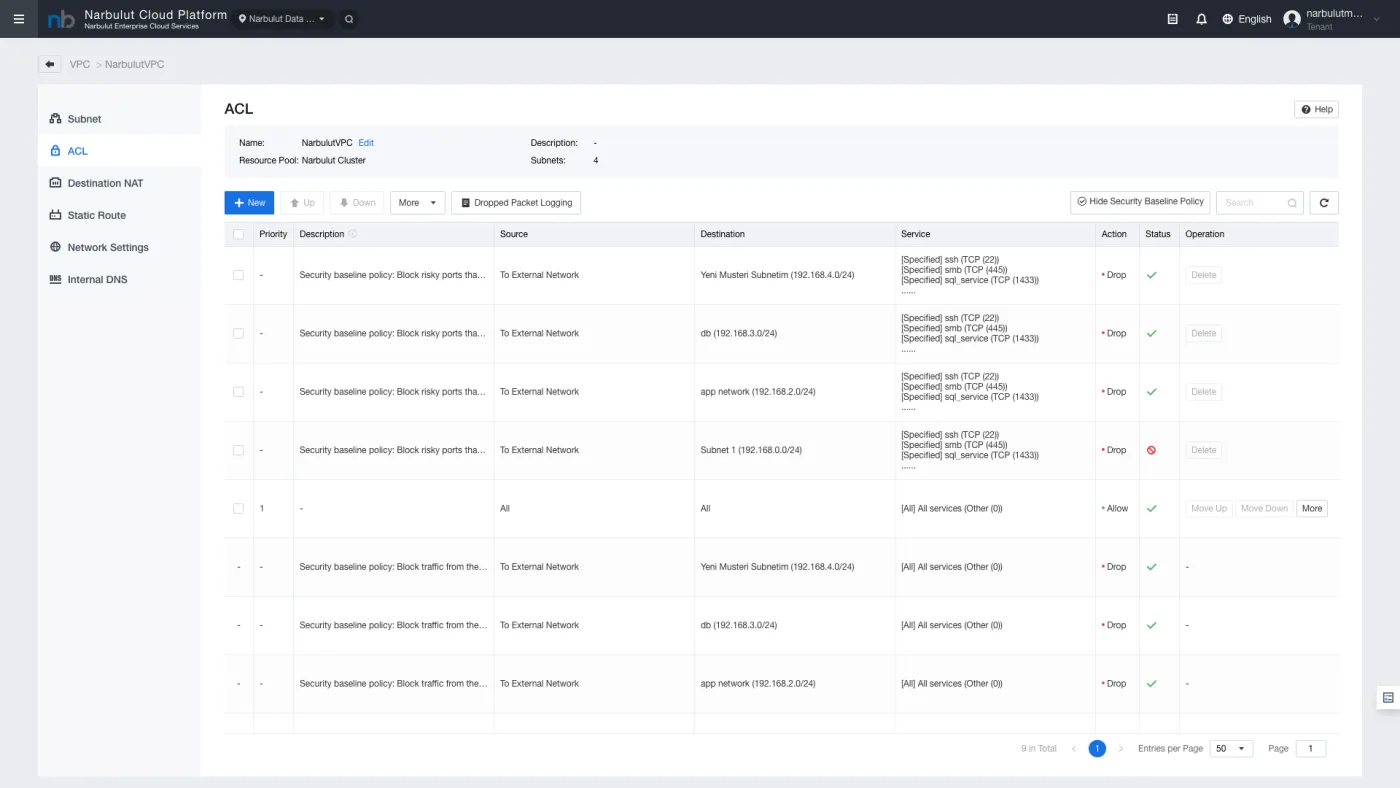Open Destination NAT section

point(119,183)
